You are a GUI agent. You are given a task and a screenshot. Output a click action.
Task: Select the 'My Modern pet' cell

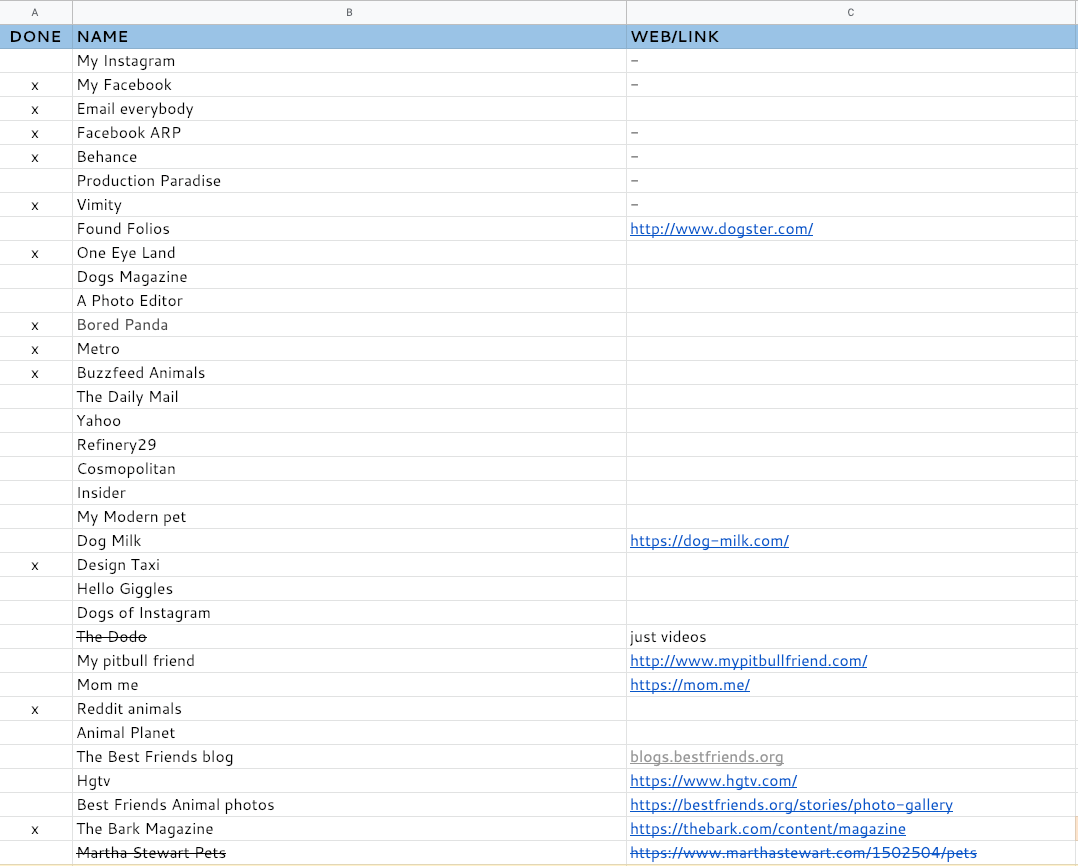tap(349, 517)
